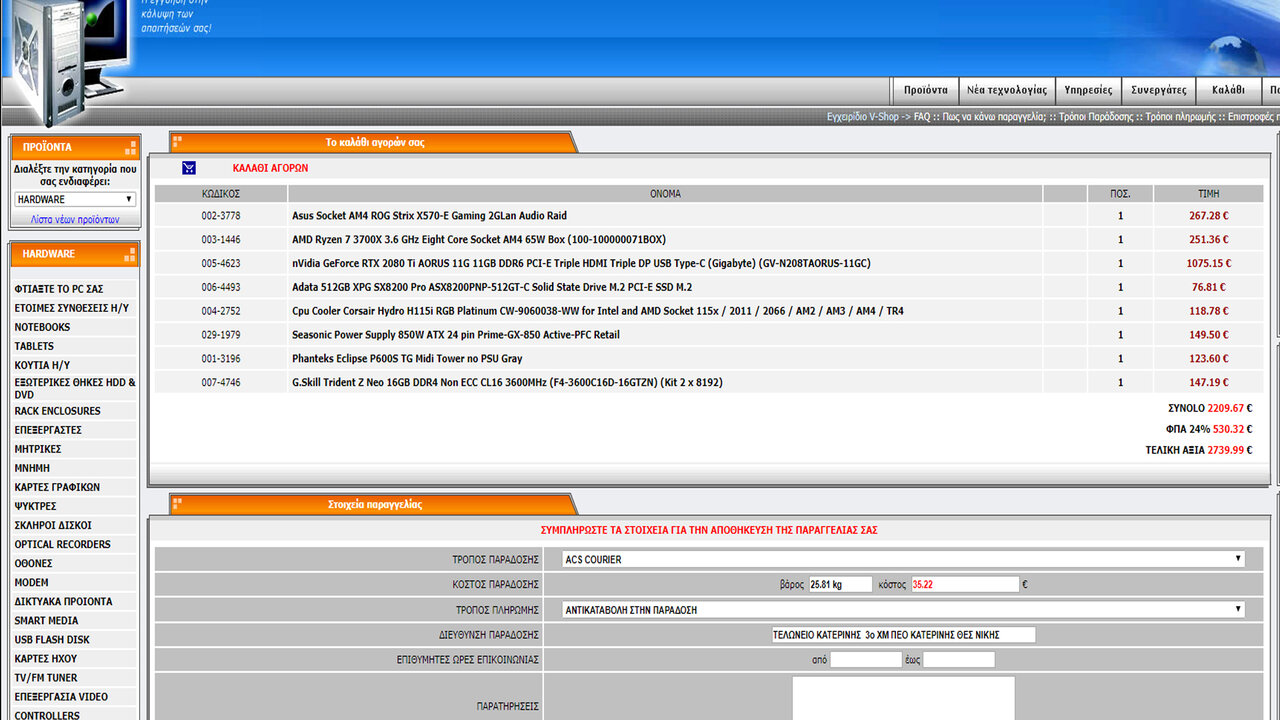Open the Εγχειρίδιο V-Shop link
1280x720 pixels.
pos(863,117)
